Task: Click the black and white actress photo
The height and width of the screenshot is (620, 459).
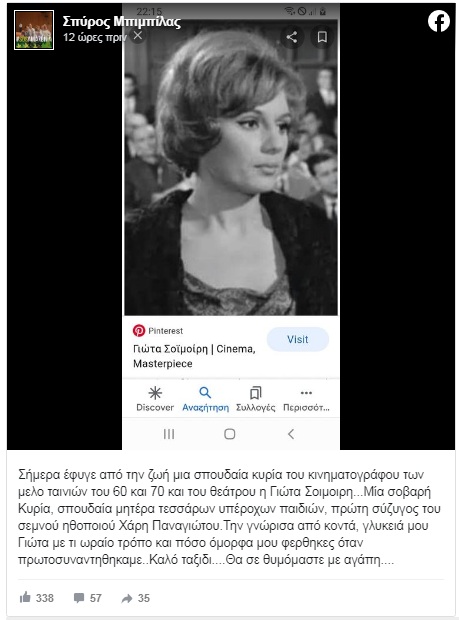Action: coord(231,166)
